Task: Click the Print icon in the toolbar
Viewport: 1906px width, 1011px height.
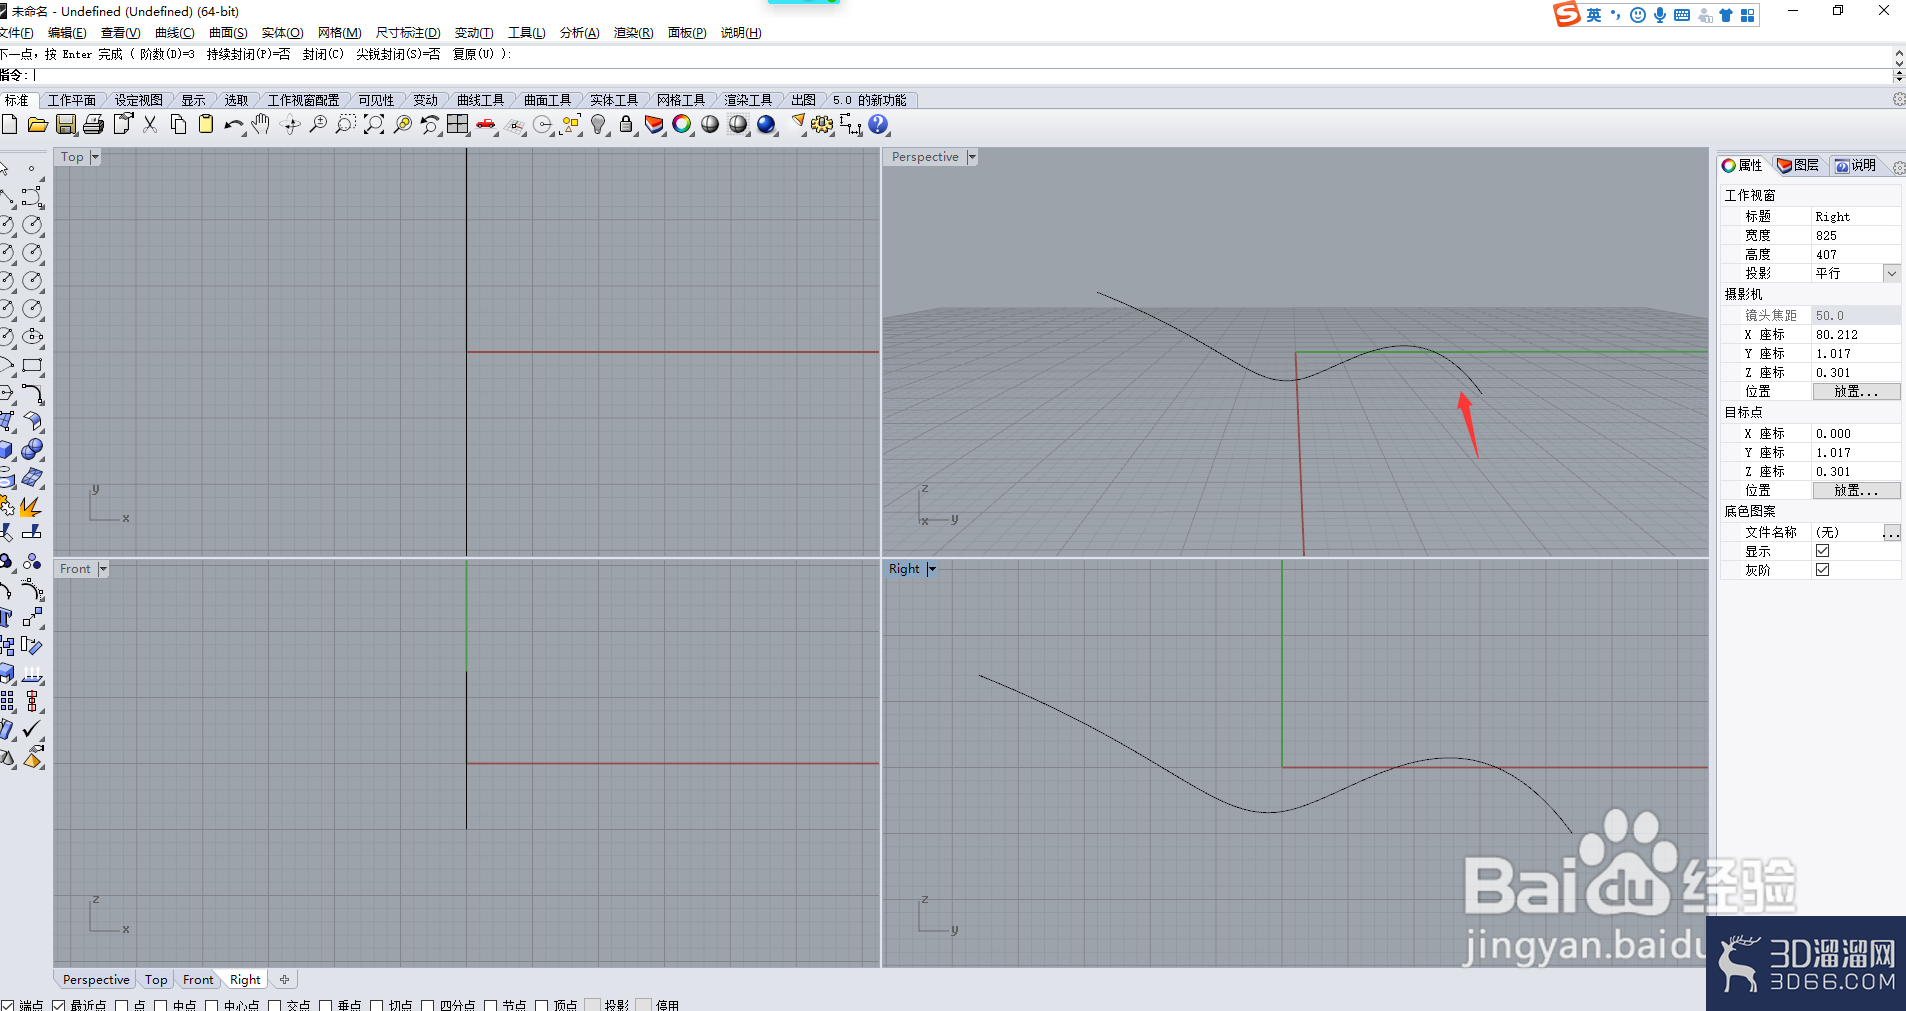Action: [94, 124]
